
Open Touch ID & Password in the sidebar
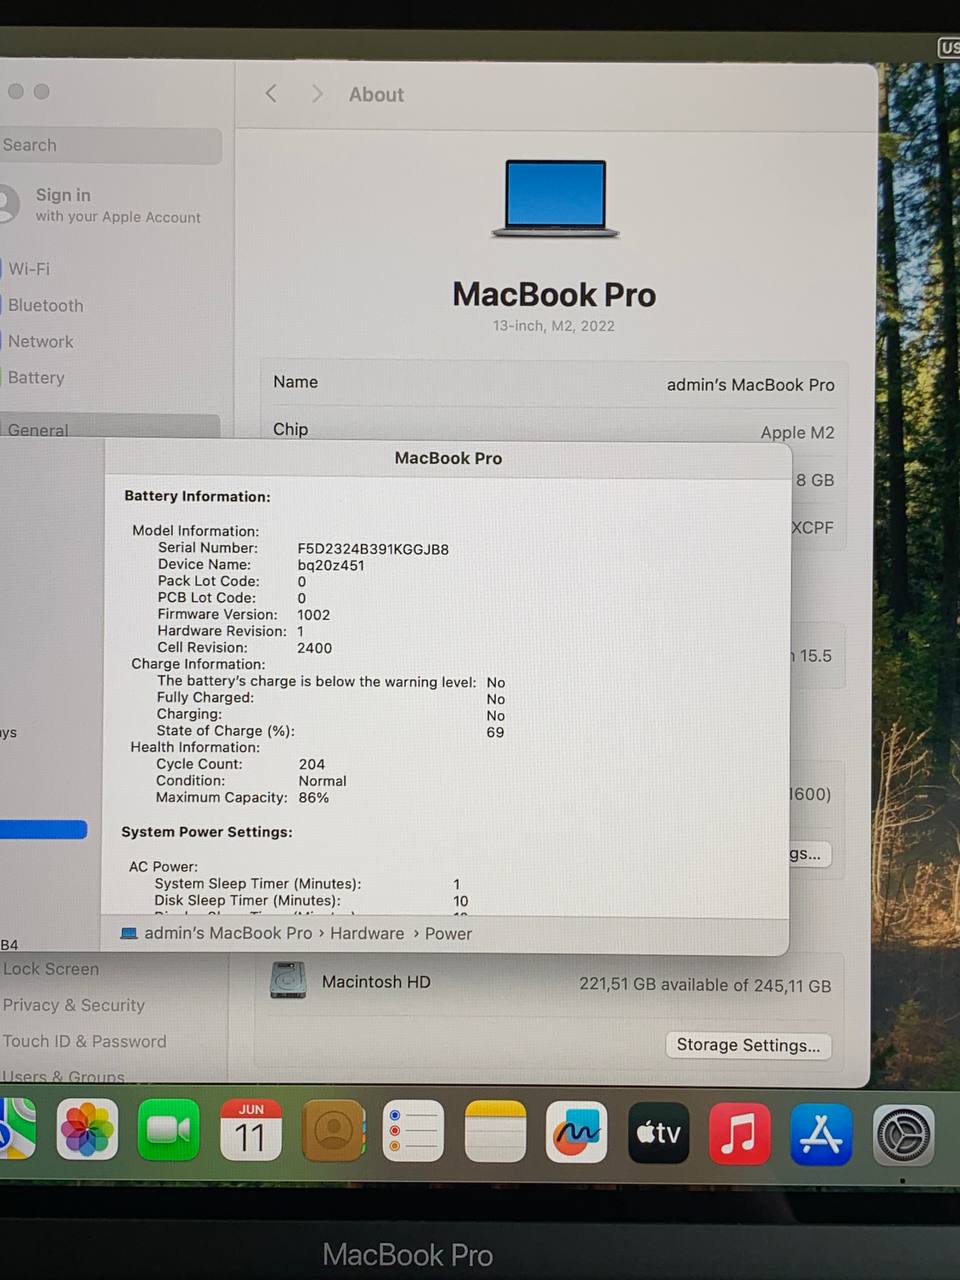tap(84, 1041)
